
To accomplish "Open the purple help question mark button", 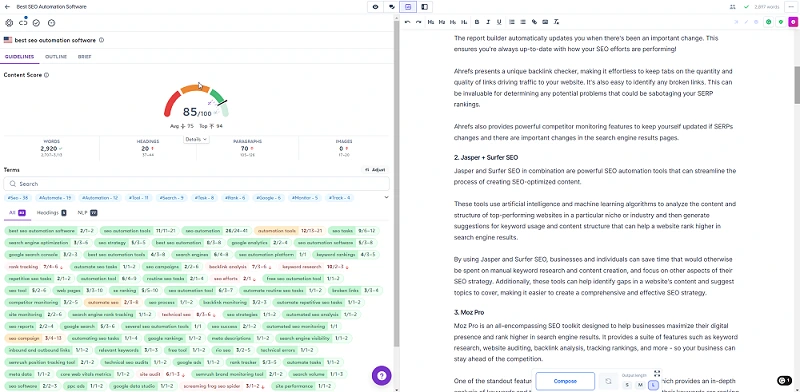I will tap(382, 376).
